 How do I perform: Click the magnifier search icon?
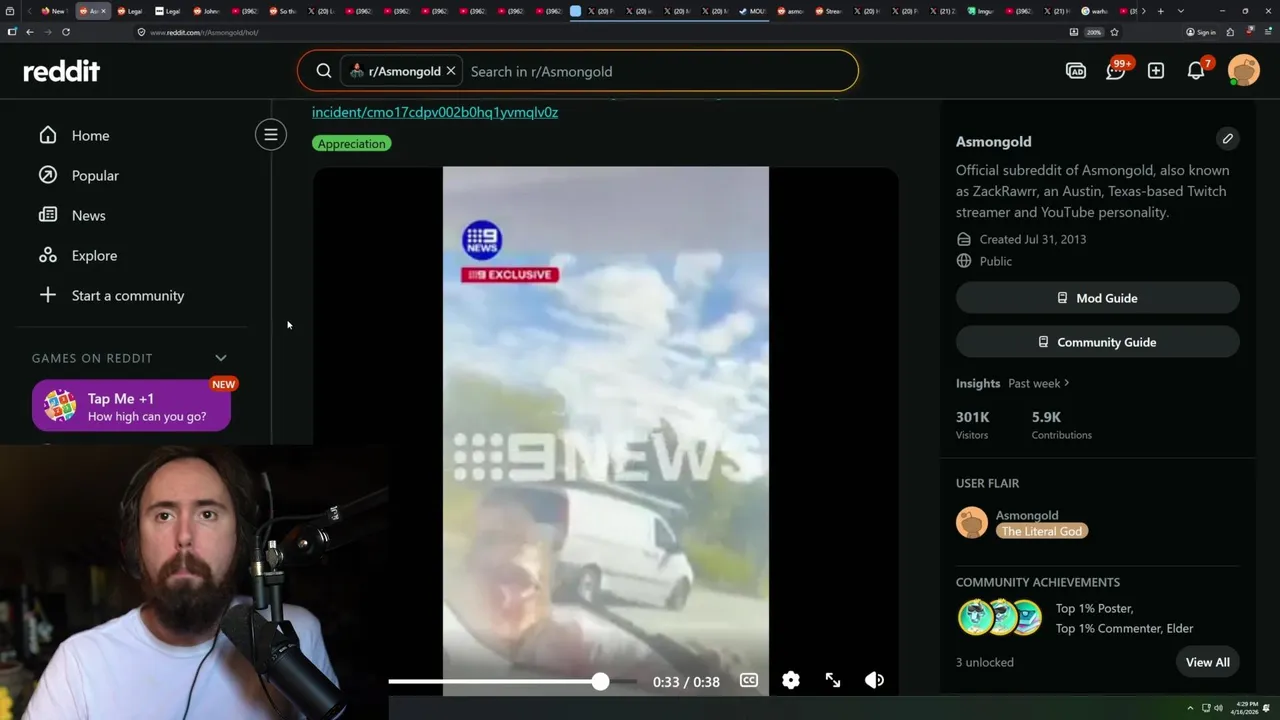pyautogui.click(x=324, y=71)
